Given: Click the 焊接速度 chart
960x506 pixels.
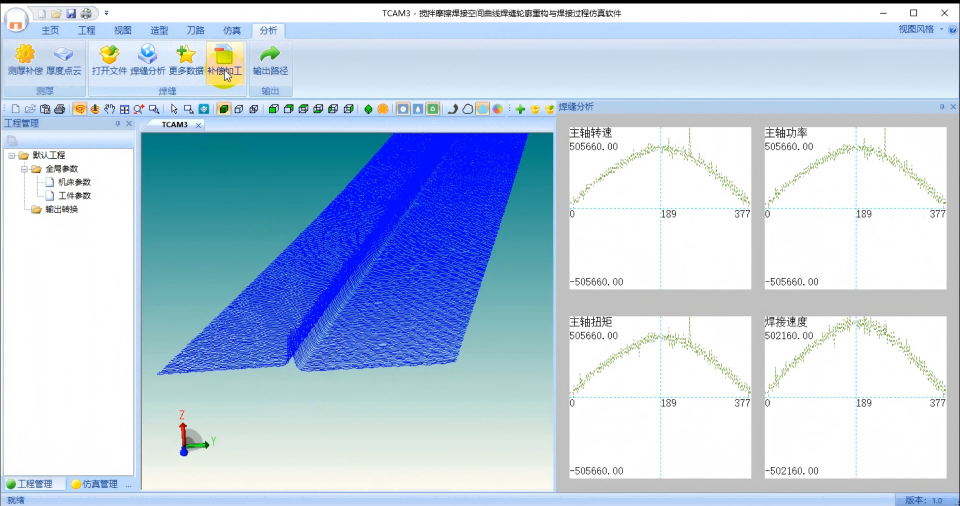Looking at the screenshot, I should click(x=855, y=397).
